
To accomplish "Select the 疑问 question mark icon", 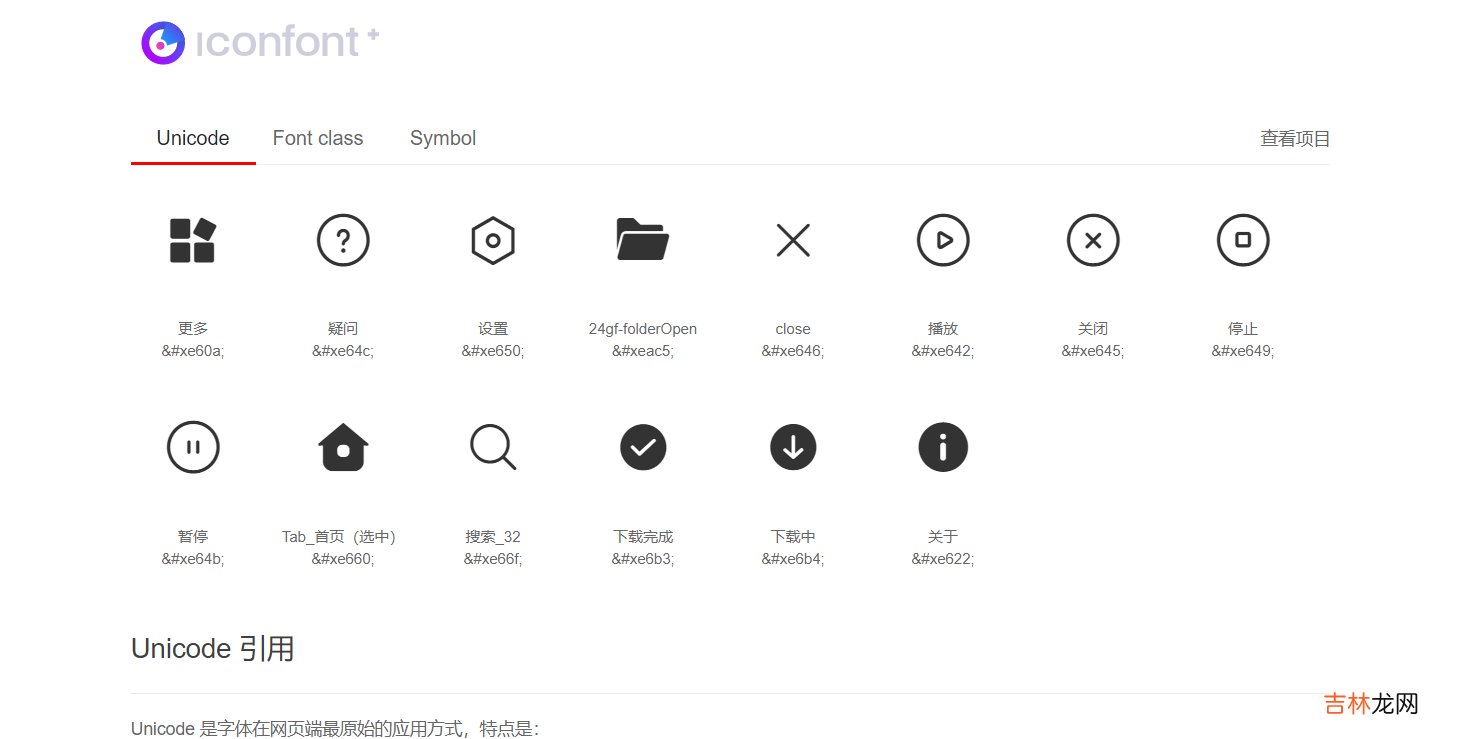I will pos(343,240).
